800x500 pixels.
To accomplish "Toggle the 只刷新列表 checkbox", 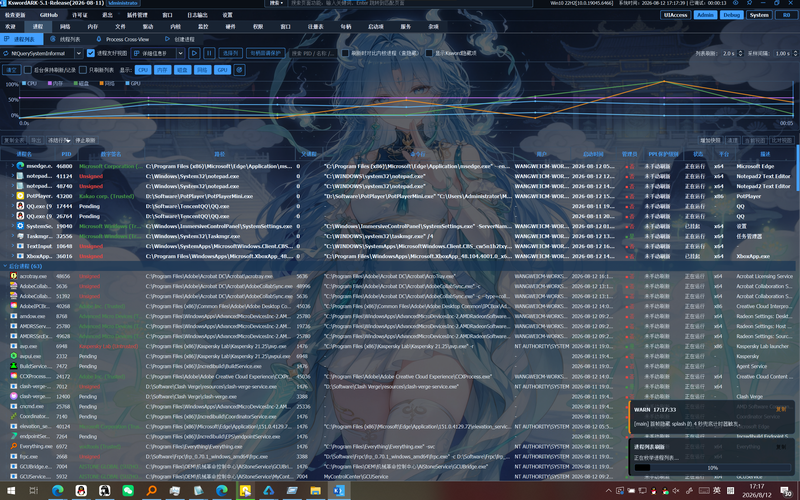I will 83,70.
